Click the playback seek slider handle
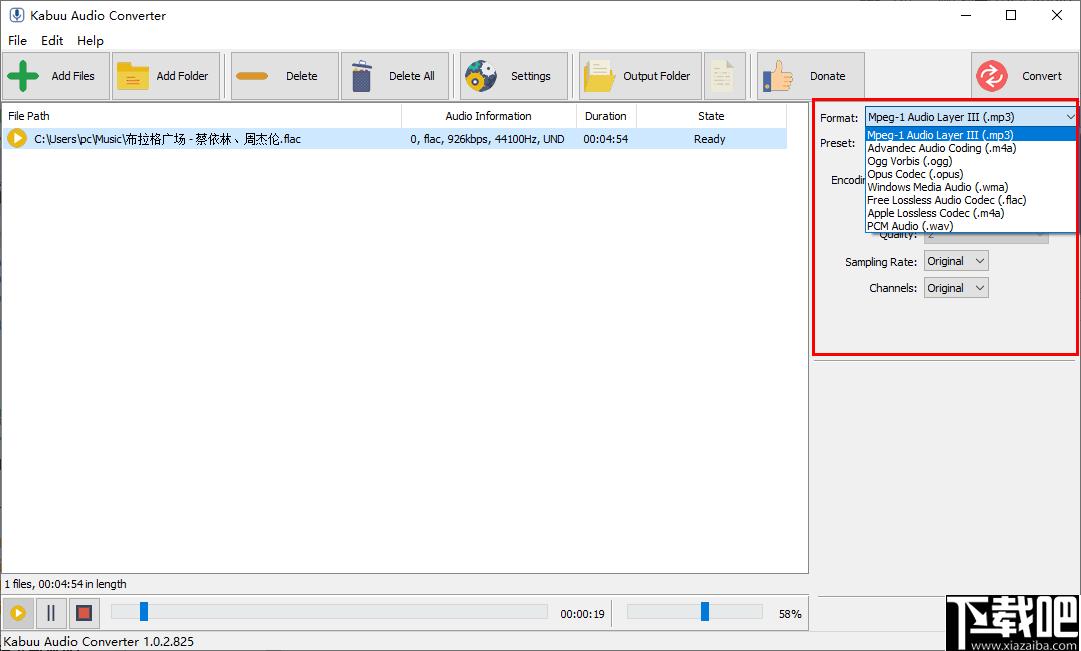The height and width of the screenshot is (651, 1081). [143, 611]
